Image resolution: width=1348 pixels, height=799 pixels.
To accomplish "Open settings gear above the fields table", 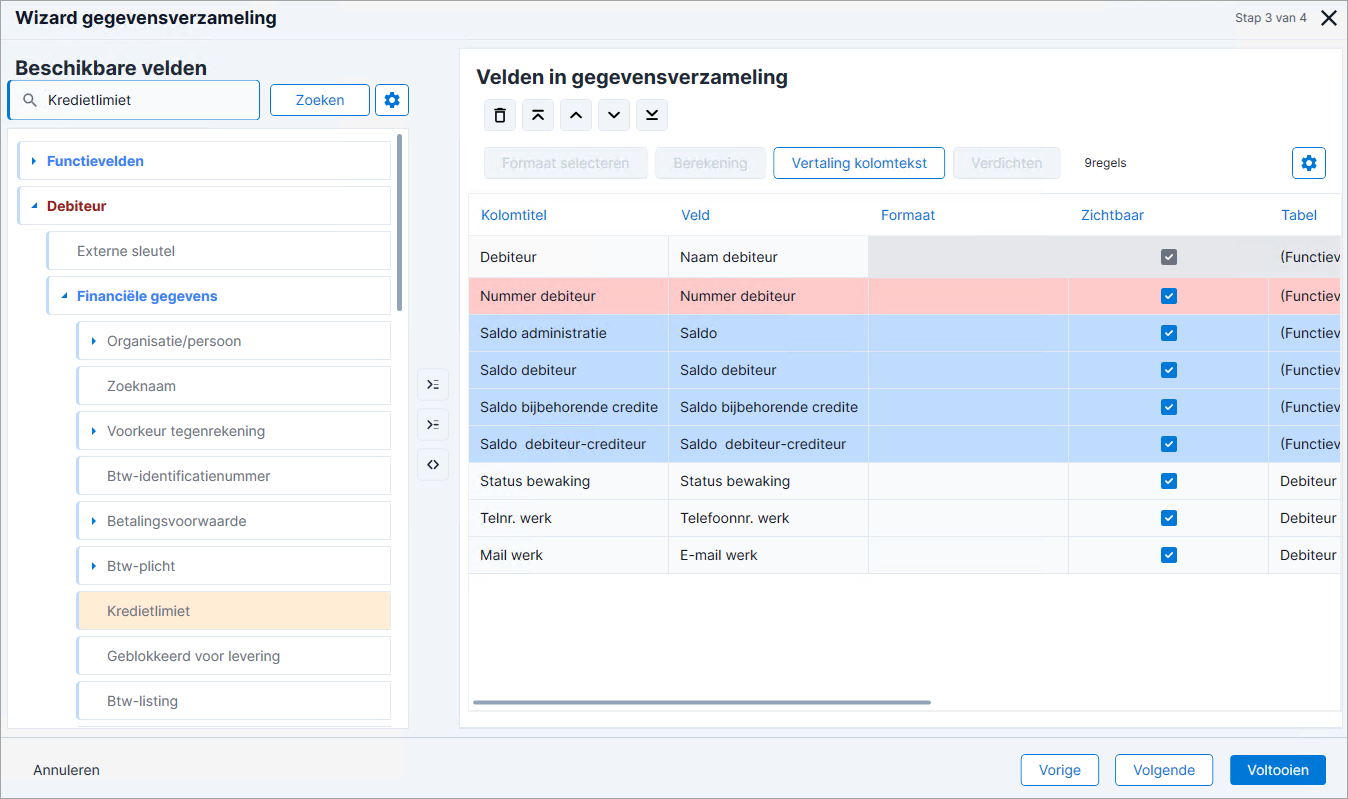I will pyautogui.click(x=1309, y=163).
